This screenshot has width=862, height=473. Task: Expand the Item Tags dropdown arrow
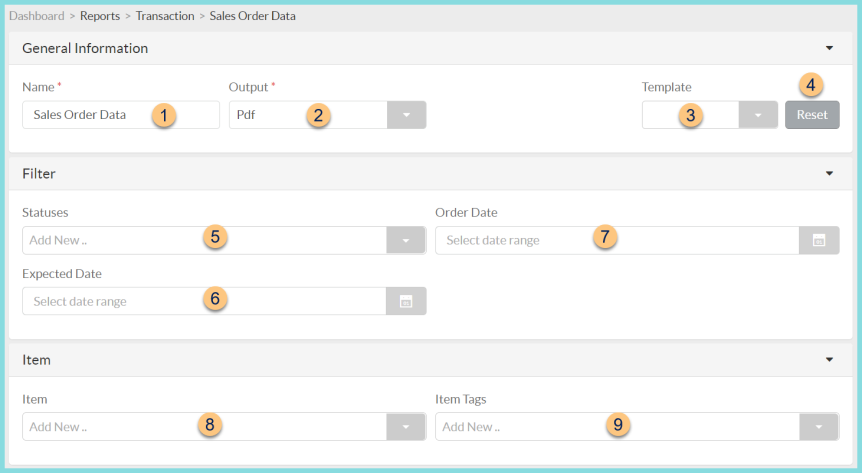[819, 427]
